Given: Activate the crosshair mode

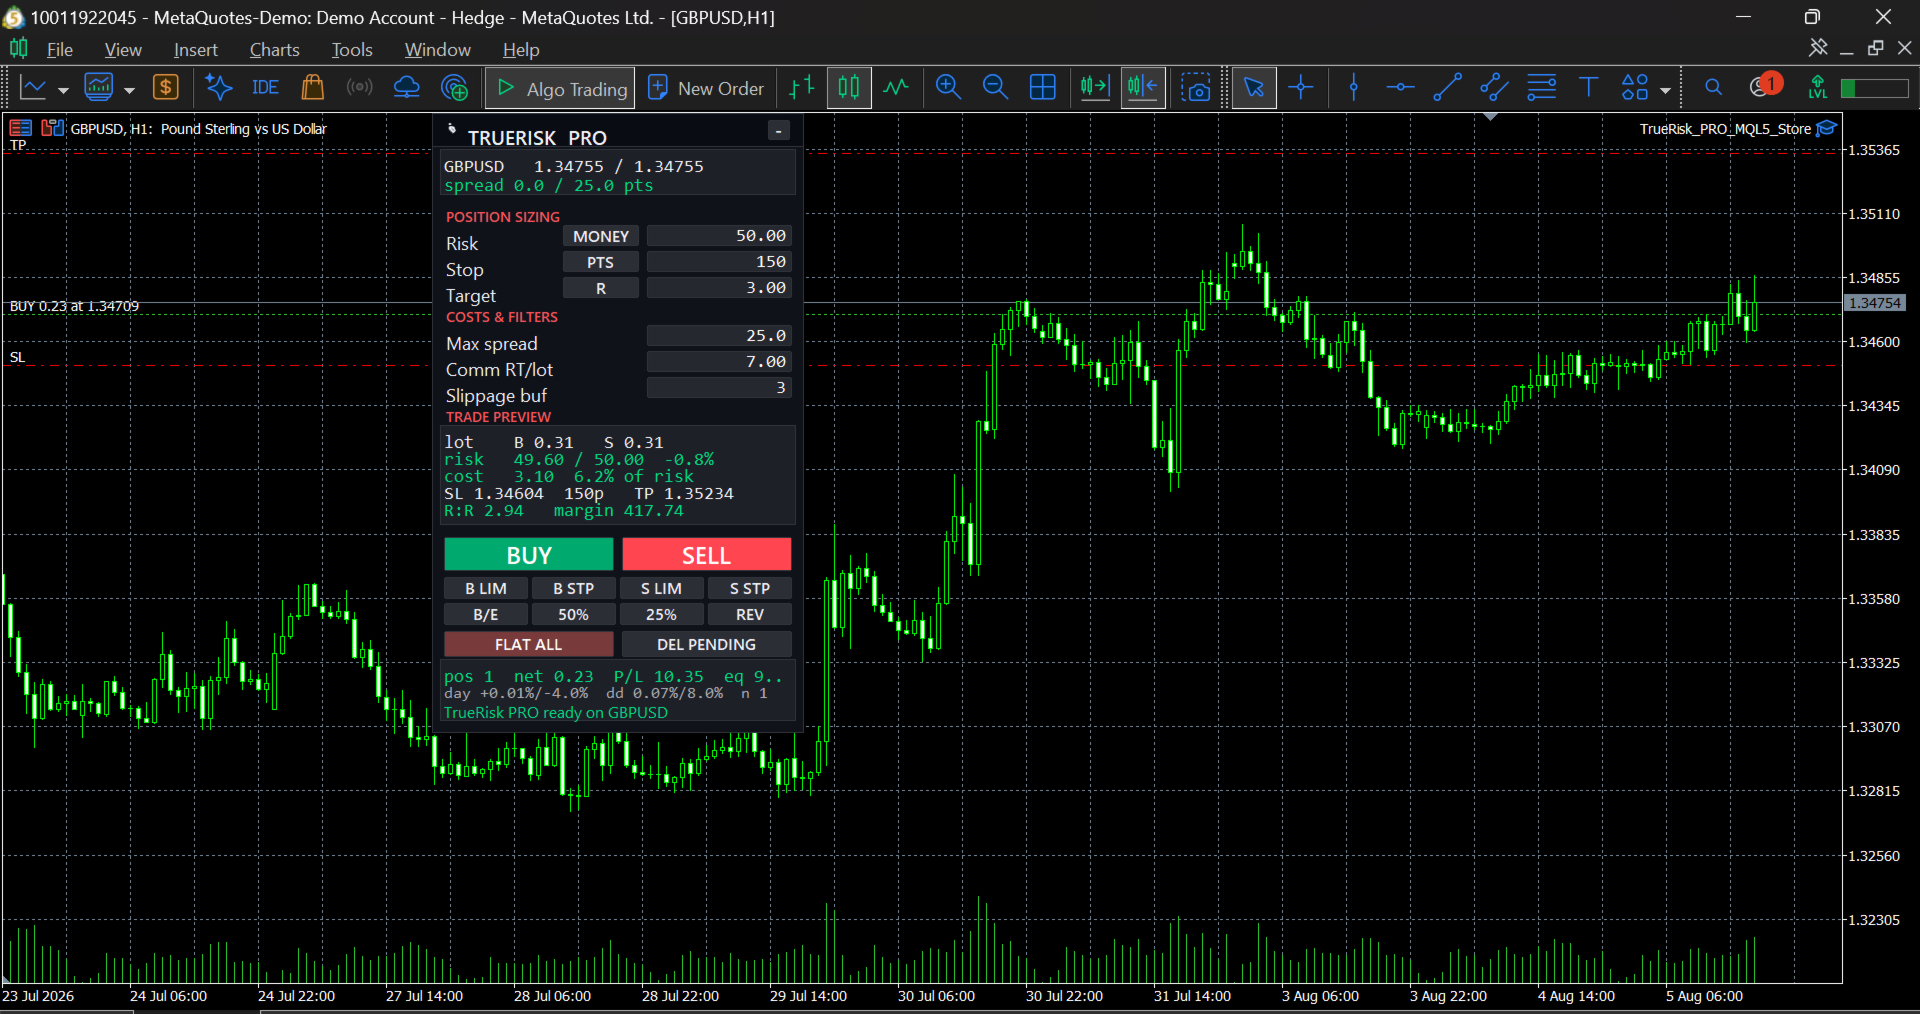Looking at the screenshot, I should click(1301, 88).
